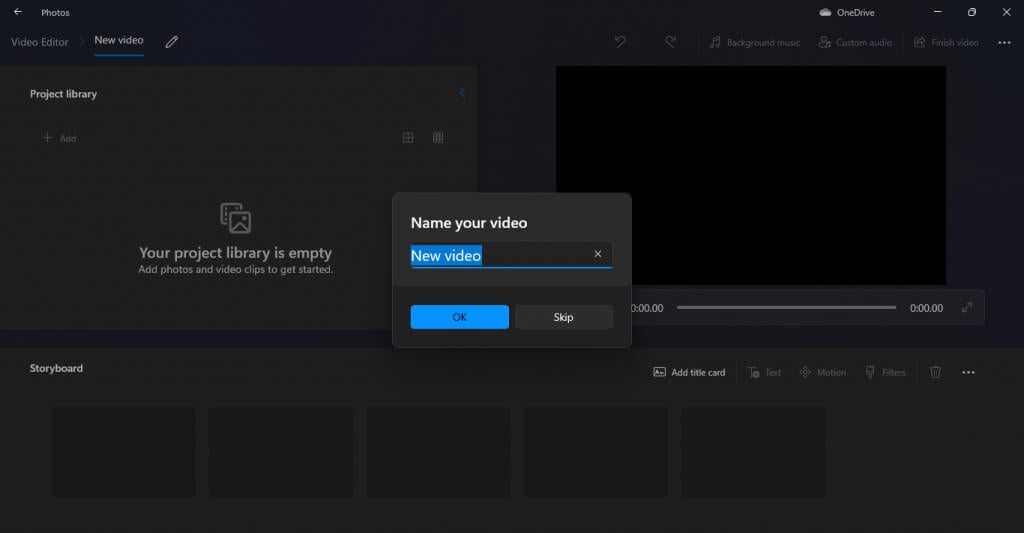The width and height of the screenshot is (1024, 533).
Task: Click Skip in Name your video dialog
Action: tap(564, 317)
